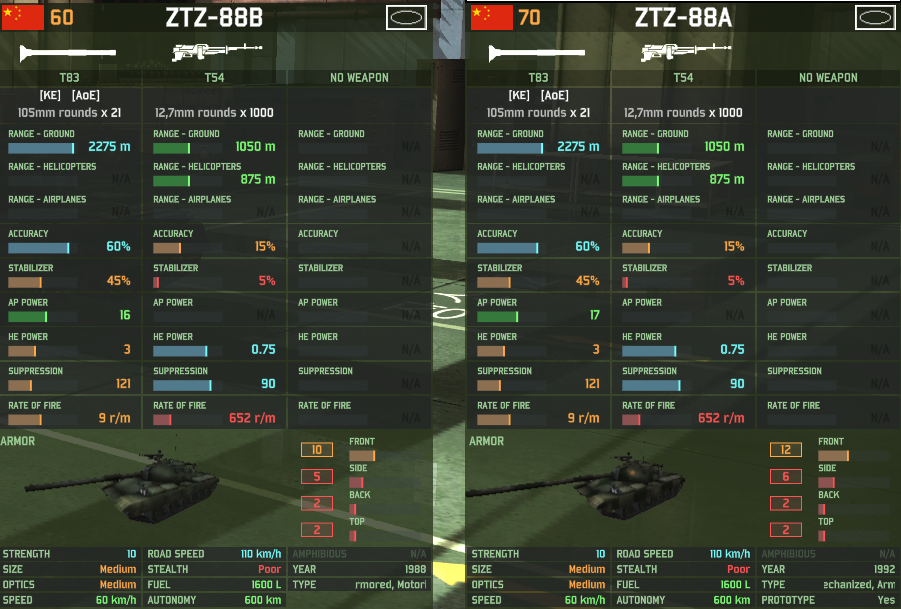Click the ZTZ-88B machine gun icon

[217, 51]
